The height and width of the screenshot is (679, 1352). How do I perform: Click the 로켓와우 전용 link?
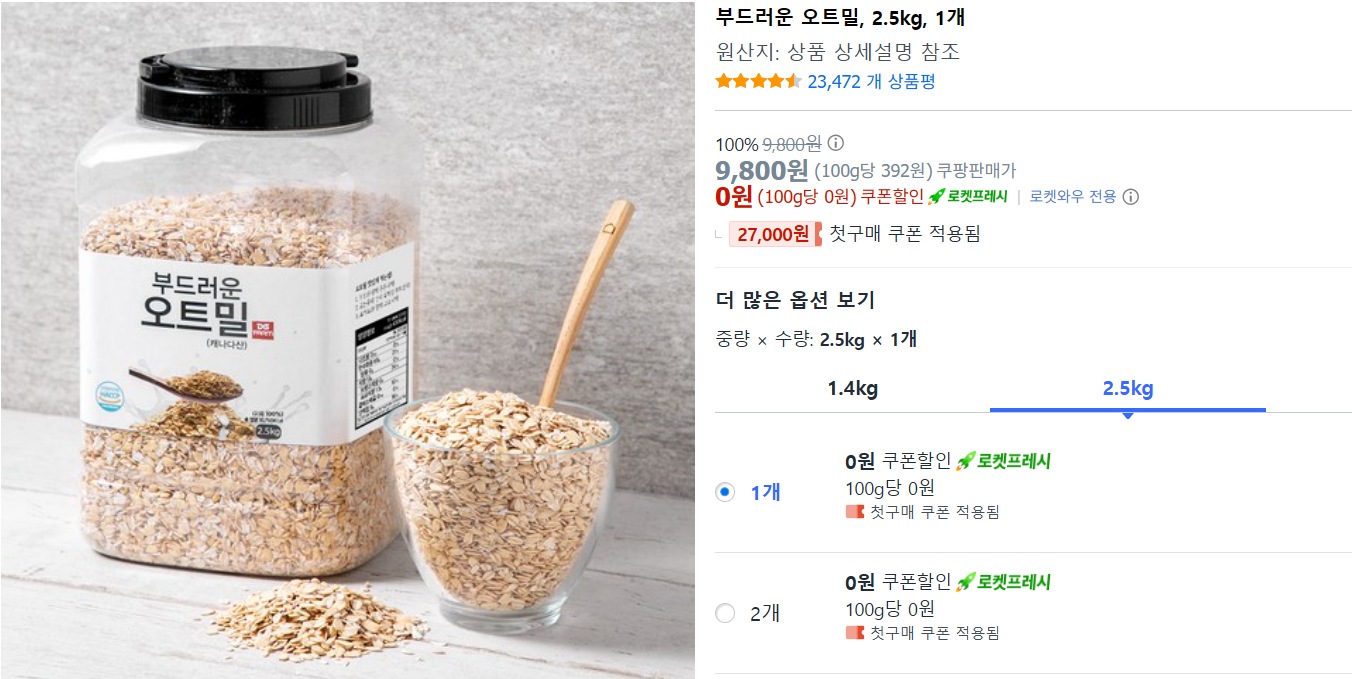click(x=1073, y=197)
